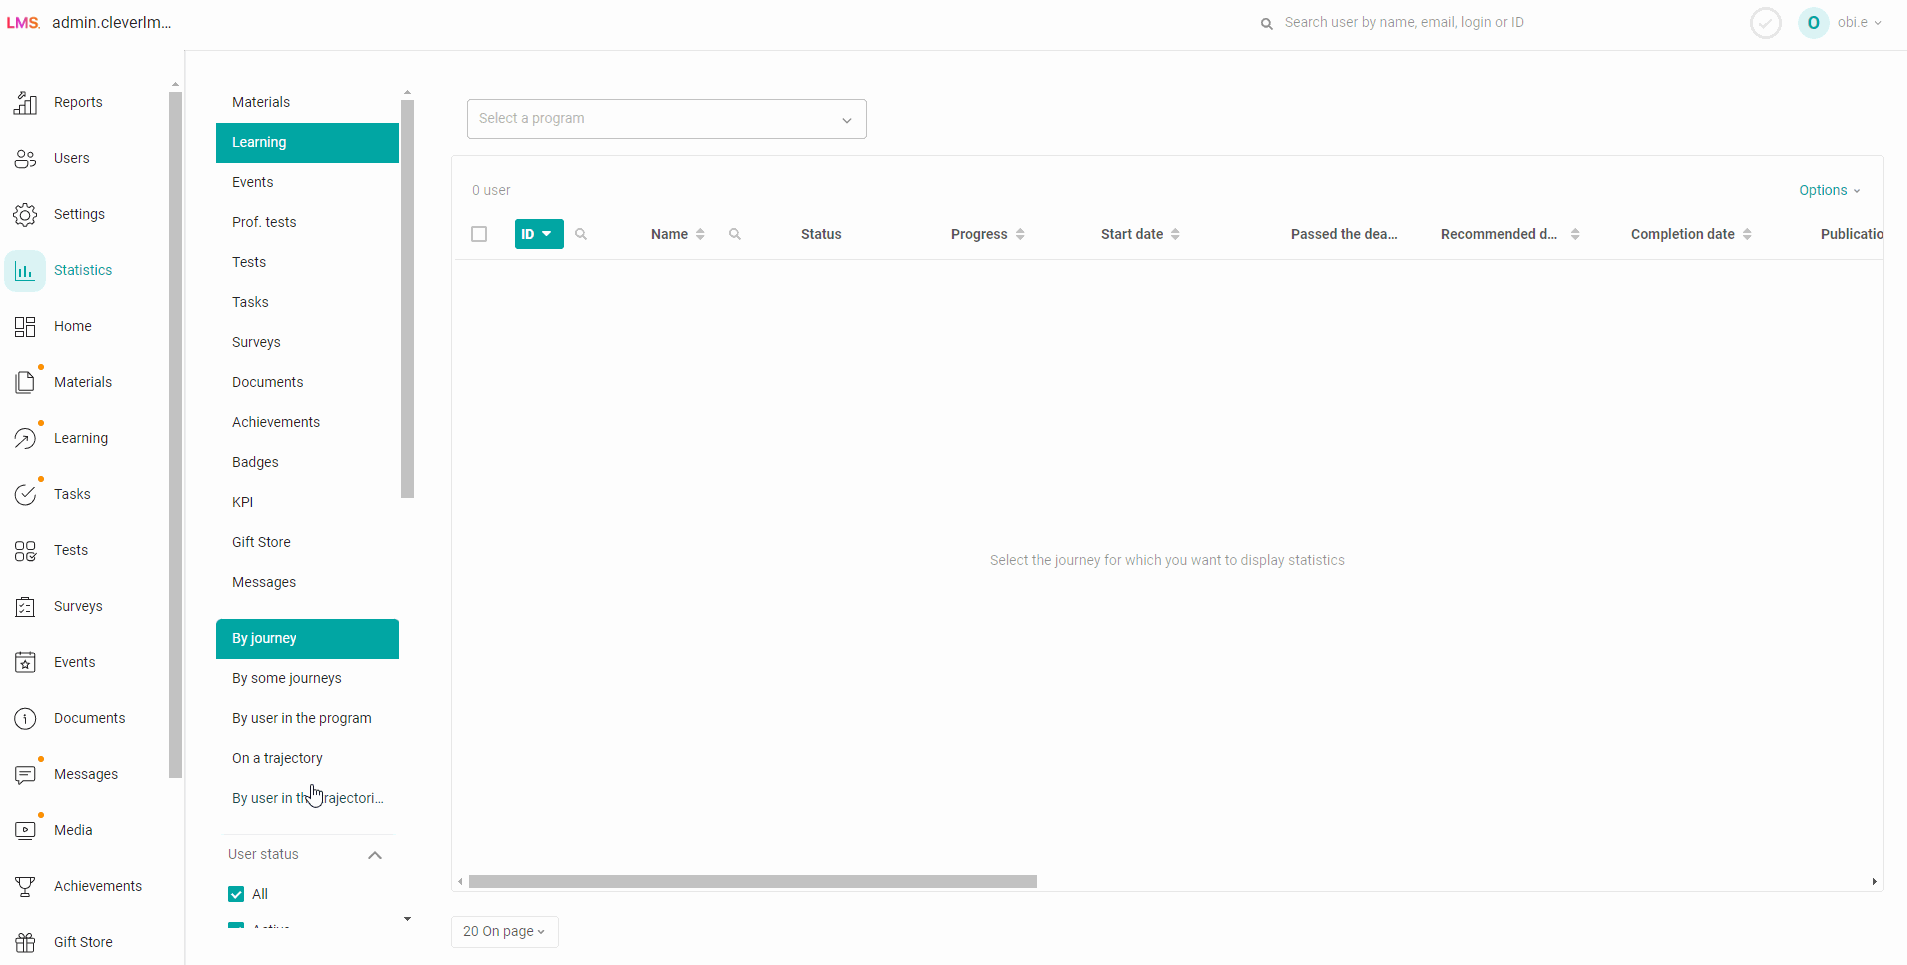Viewport: 1907px width, 965px height.
Task: Open Messages in the statistics submenu
Action: coord(307,582)
